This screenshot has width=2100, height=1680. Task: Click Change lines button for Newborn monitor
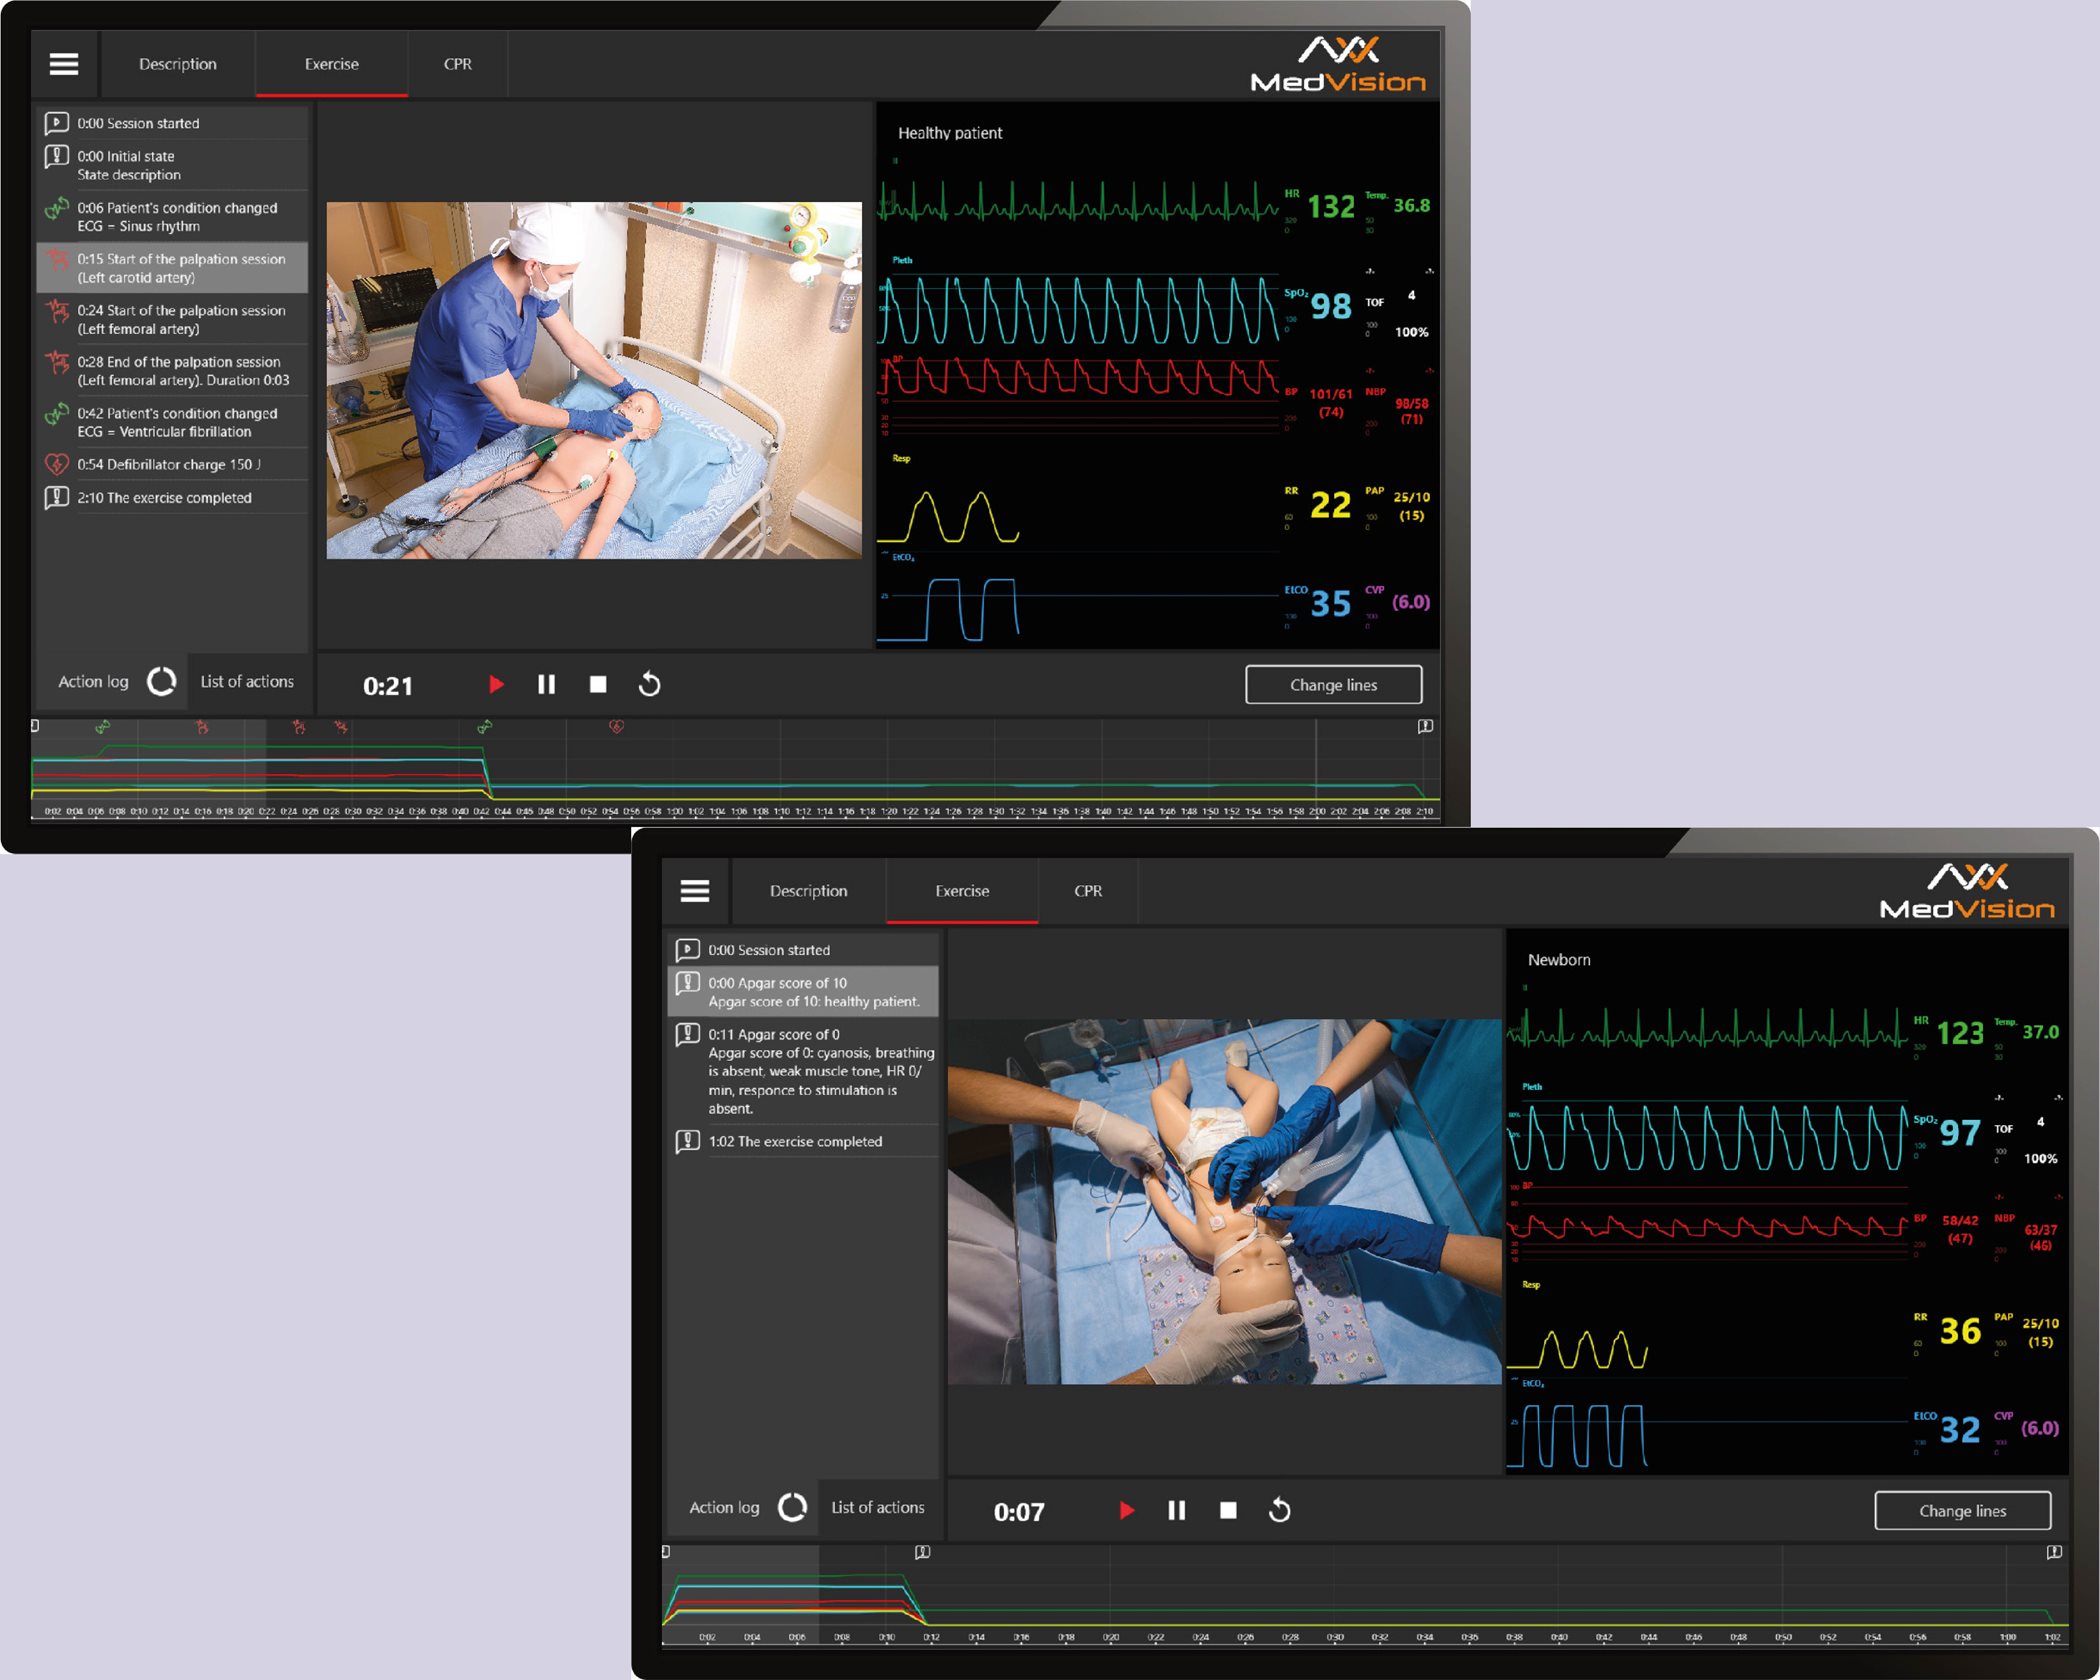[1962, 1511]
